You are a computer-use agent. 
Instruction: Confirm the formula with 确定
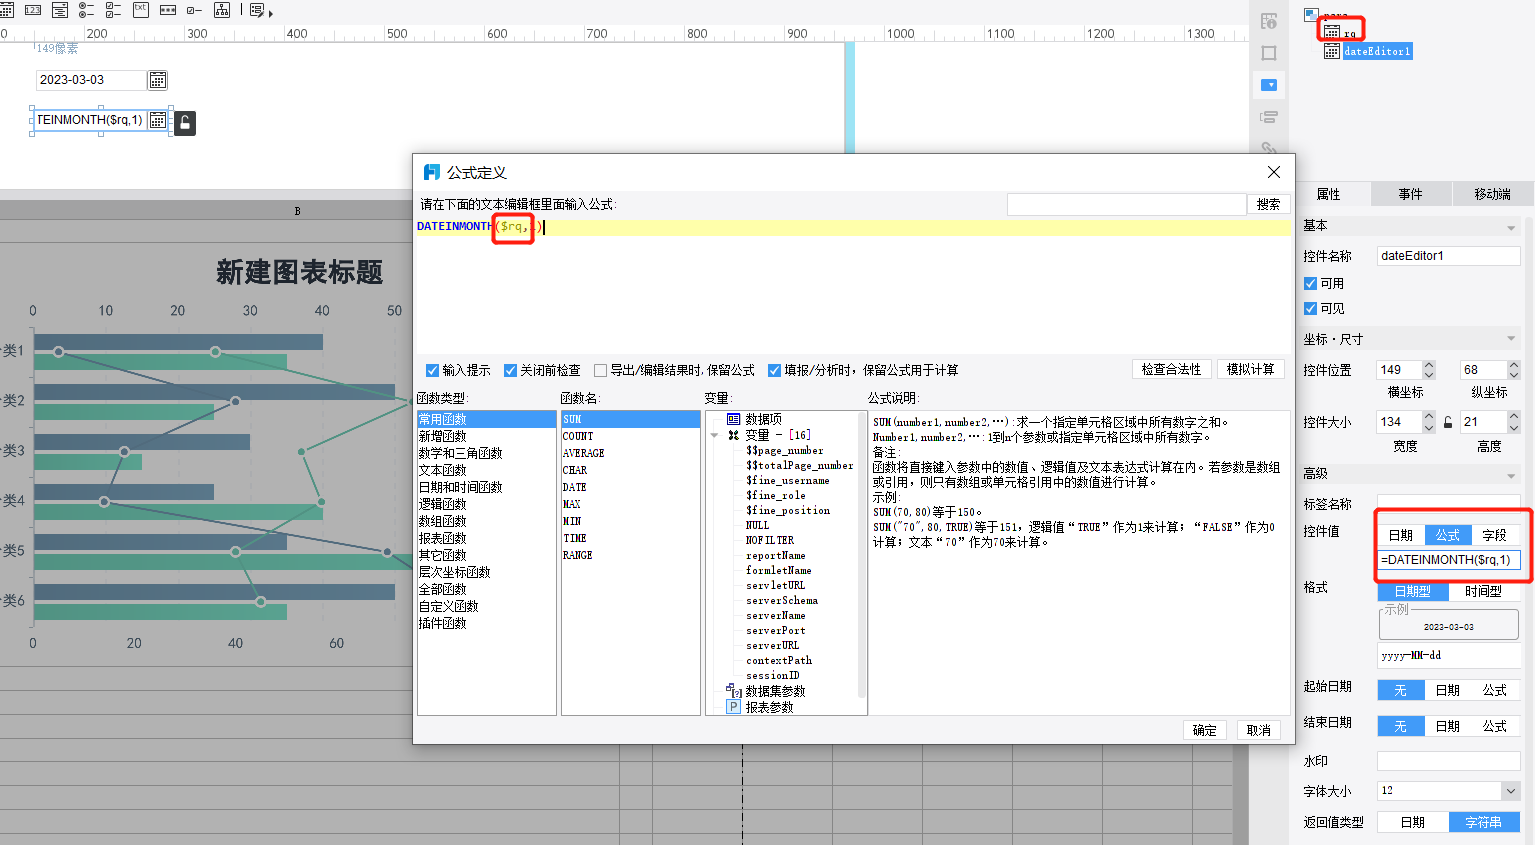1205,730
